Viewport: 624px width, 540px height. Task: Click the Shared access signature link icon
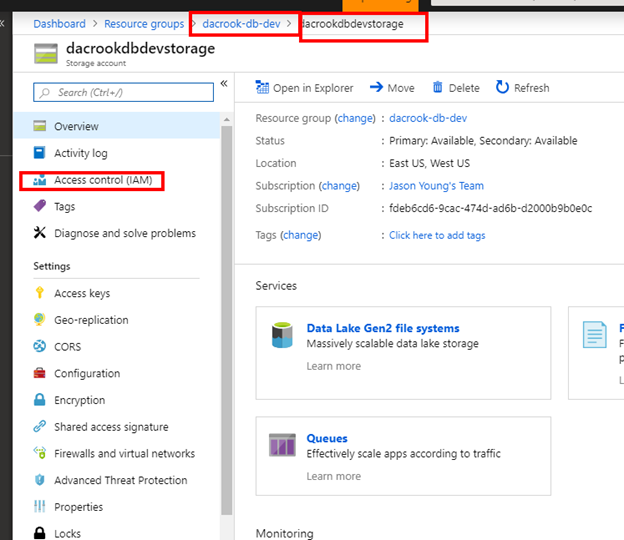tap(39, 426)
